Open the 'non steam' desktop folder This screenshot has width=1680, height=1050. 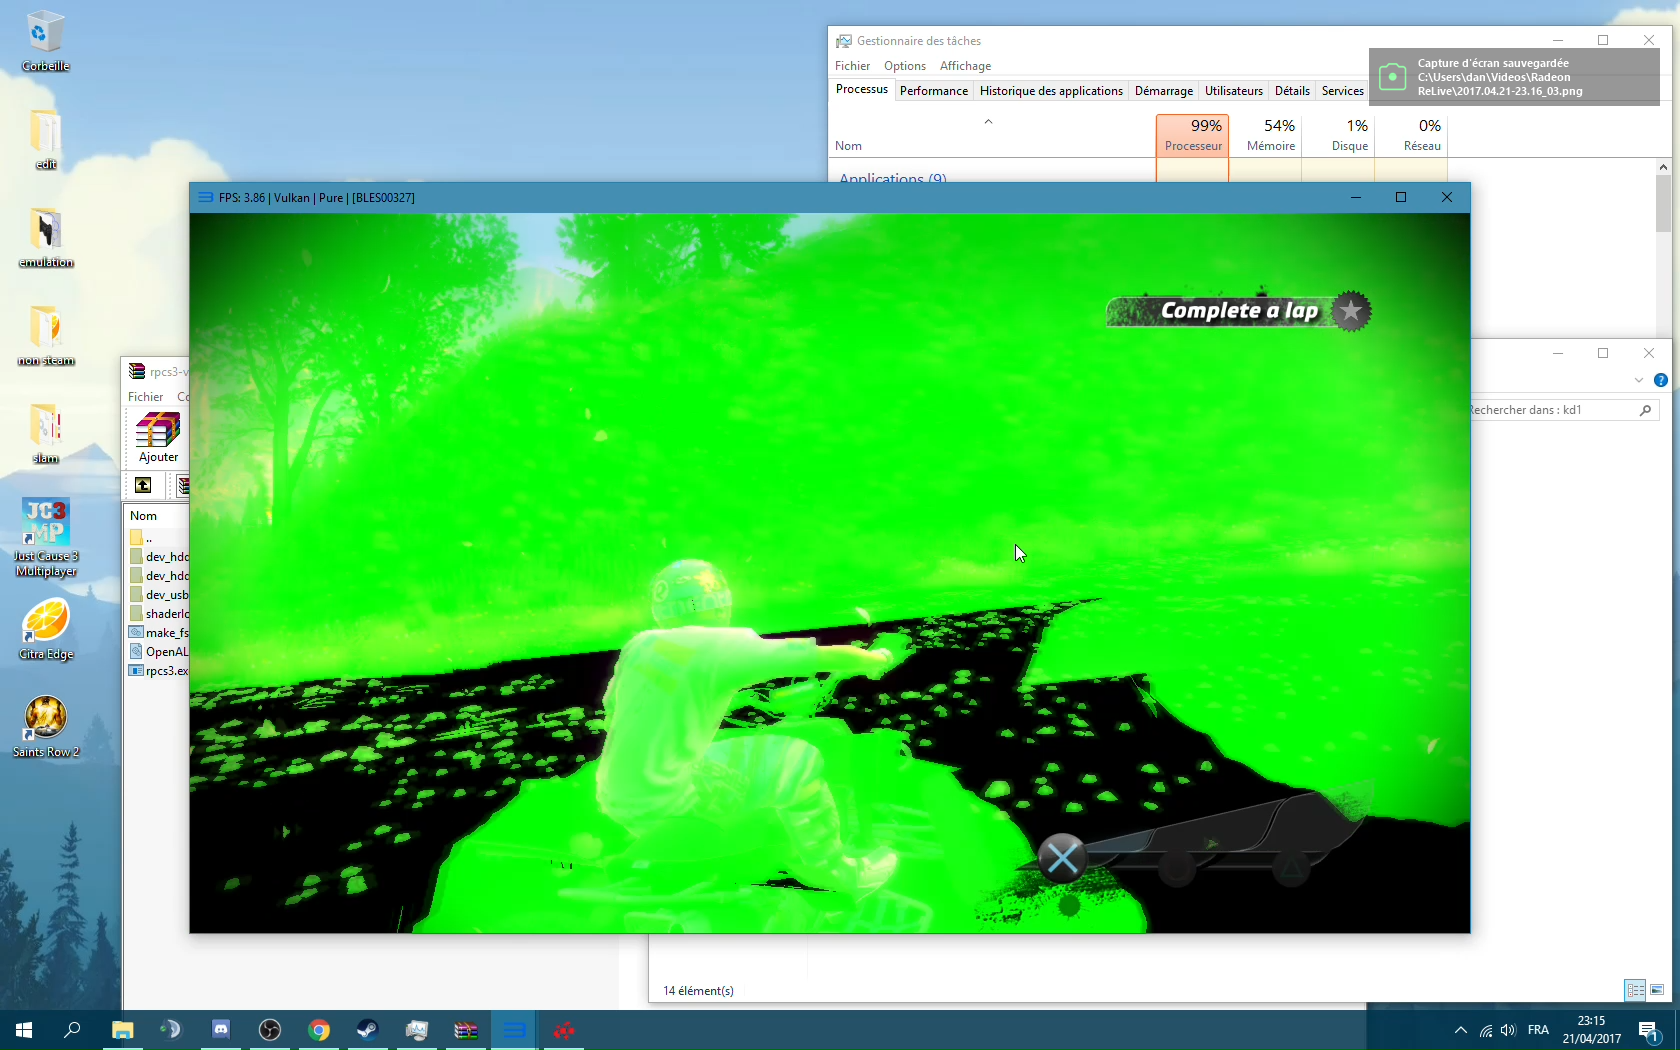45,335
